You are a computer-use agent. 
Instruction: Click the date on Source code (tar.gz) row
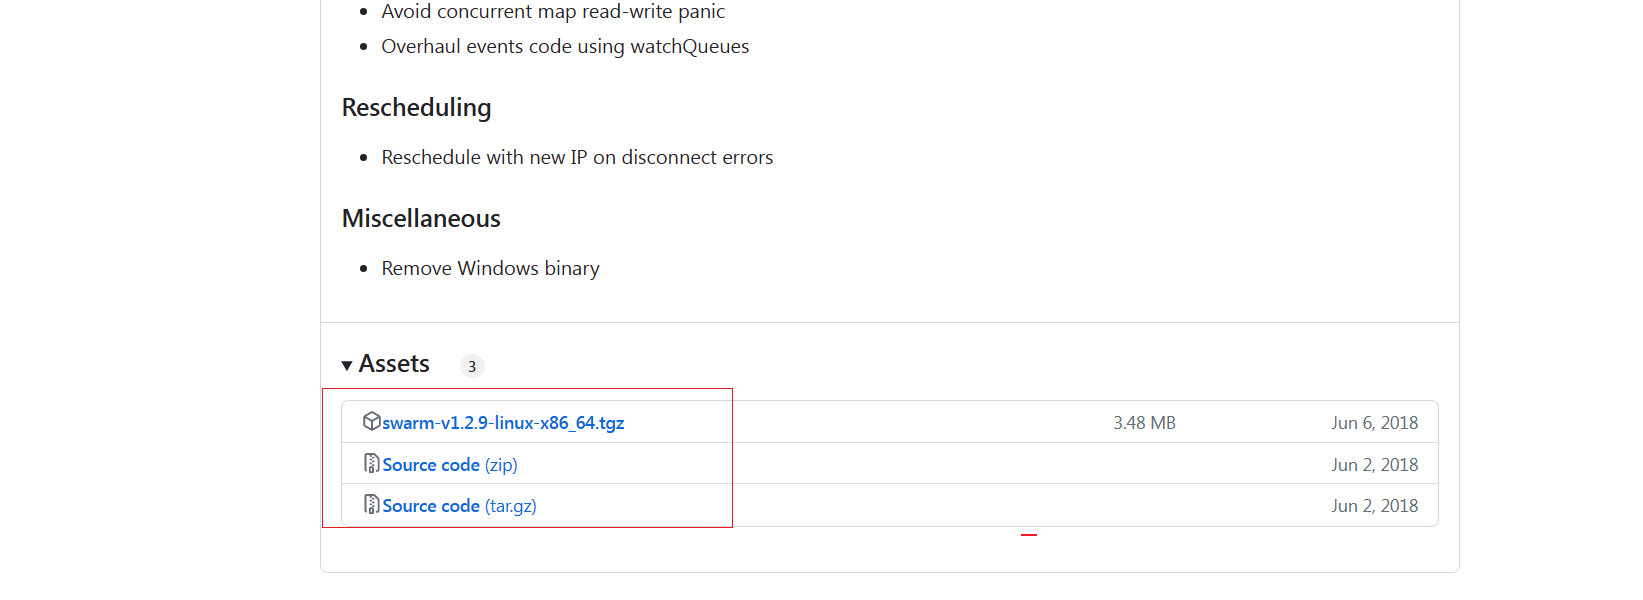[x=1374, y=506]
